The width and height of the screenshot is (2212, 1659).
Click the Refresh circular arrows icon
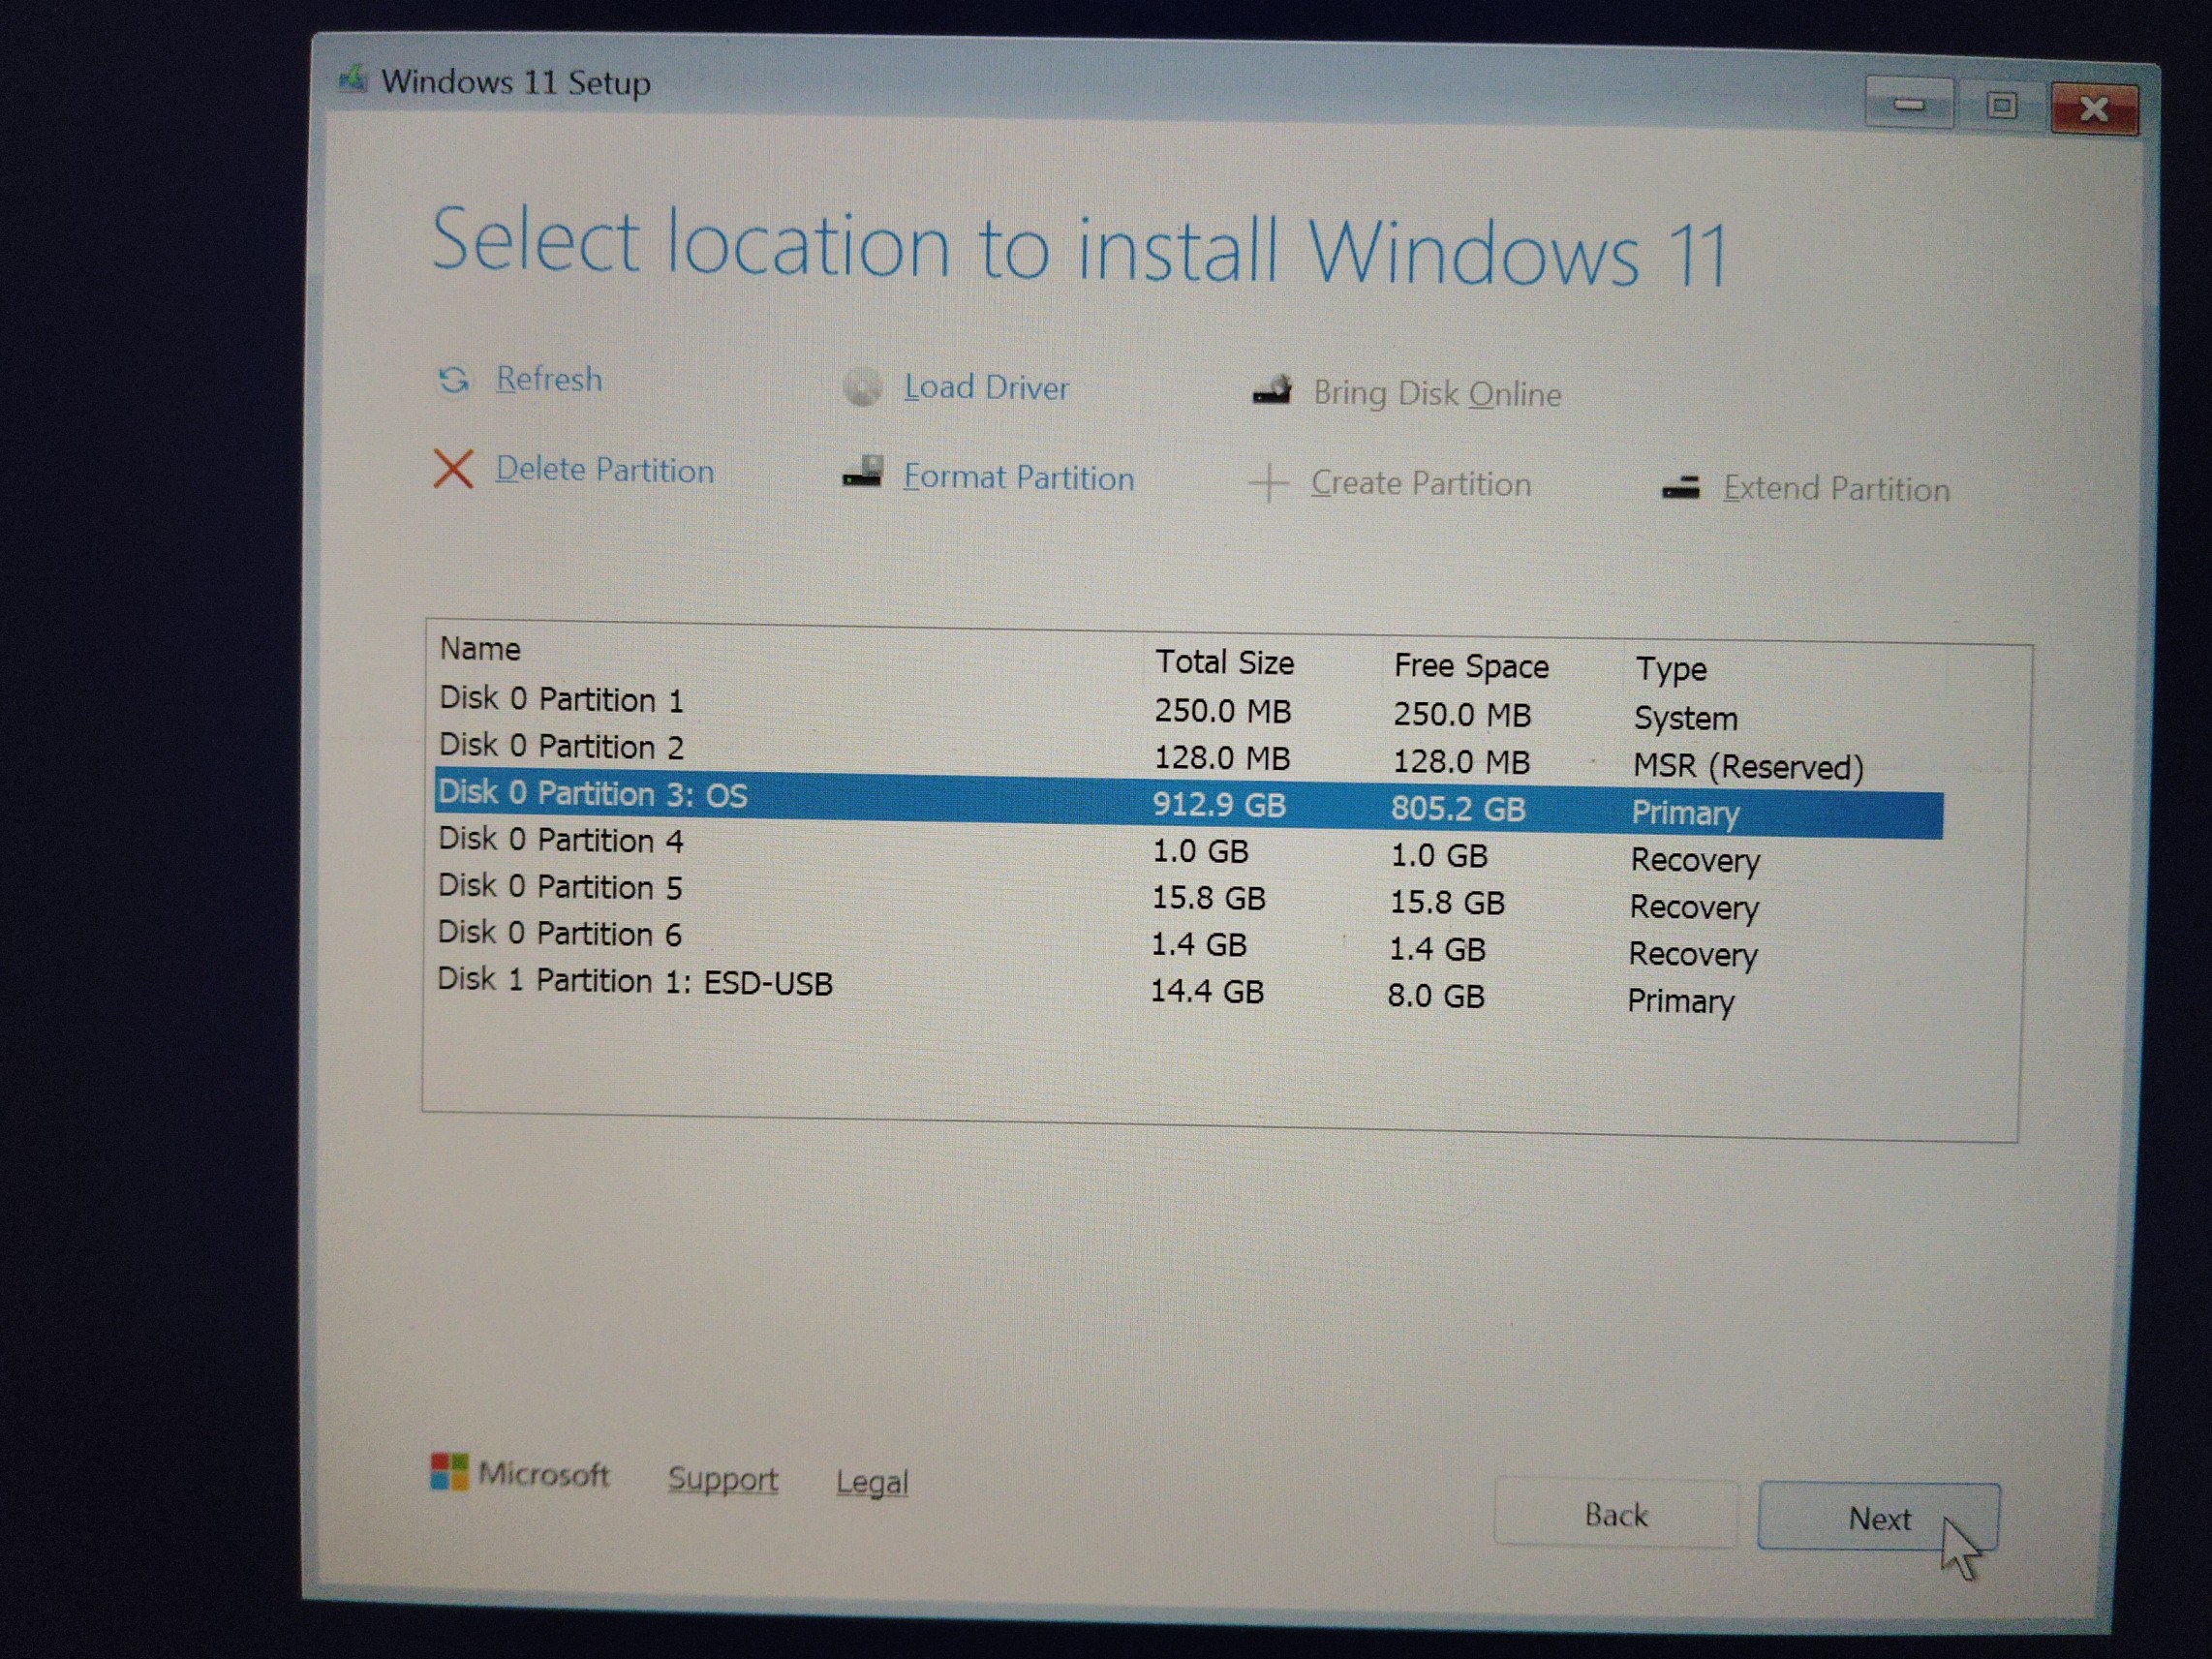pos(454,379)
